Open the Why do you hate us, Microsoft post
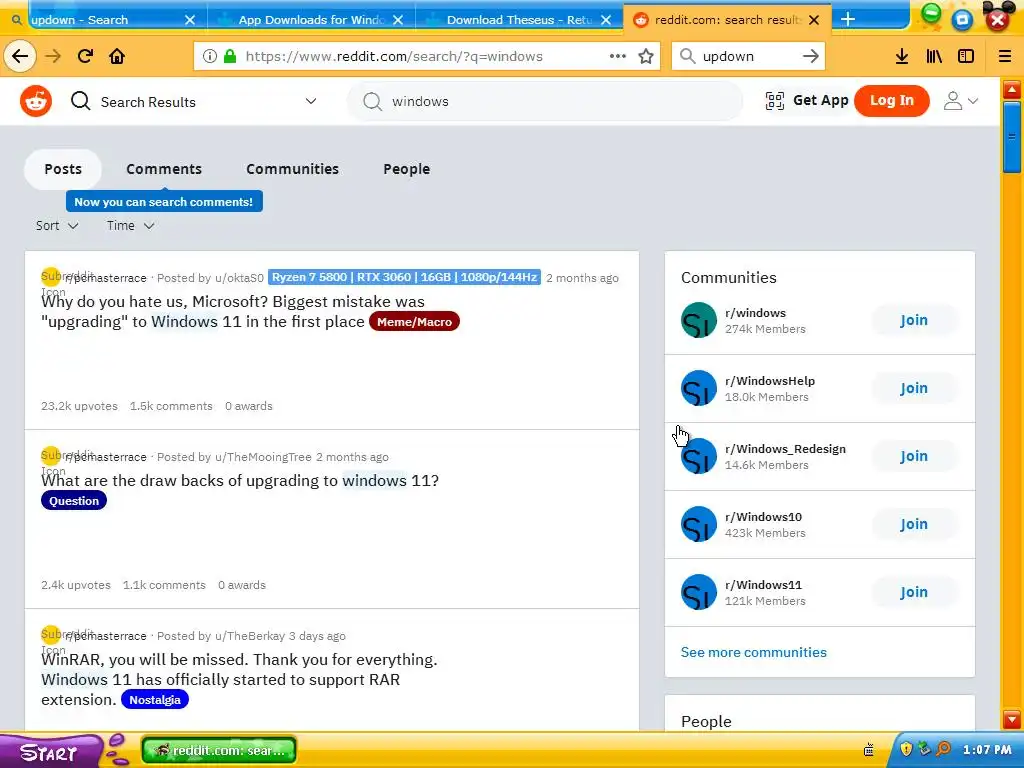Viewport: 1024px width, 768px height. 232,312
